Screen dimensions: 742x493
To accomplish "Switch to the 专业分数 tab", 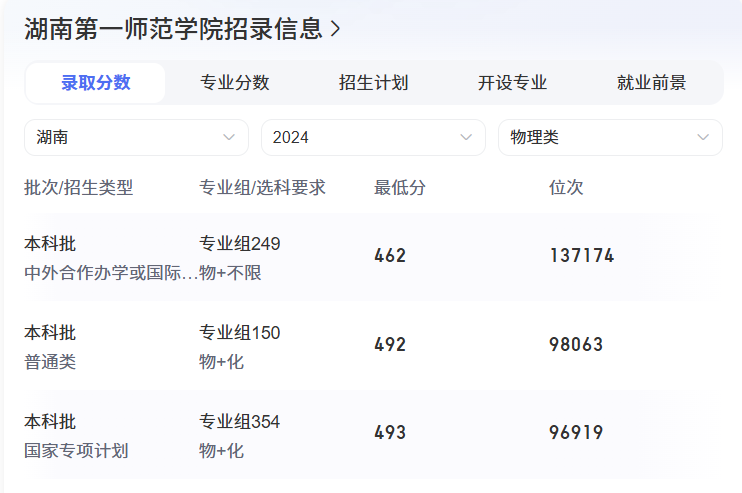I will point(234,83).
